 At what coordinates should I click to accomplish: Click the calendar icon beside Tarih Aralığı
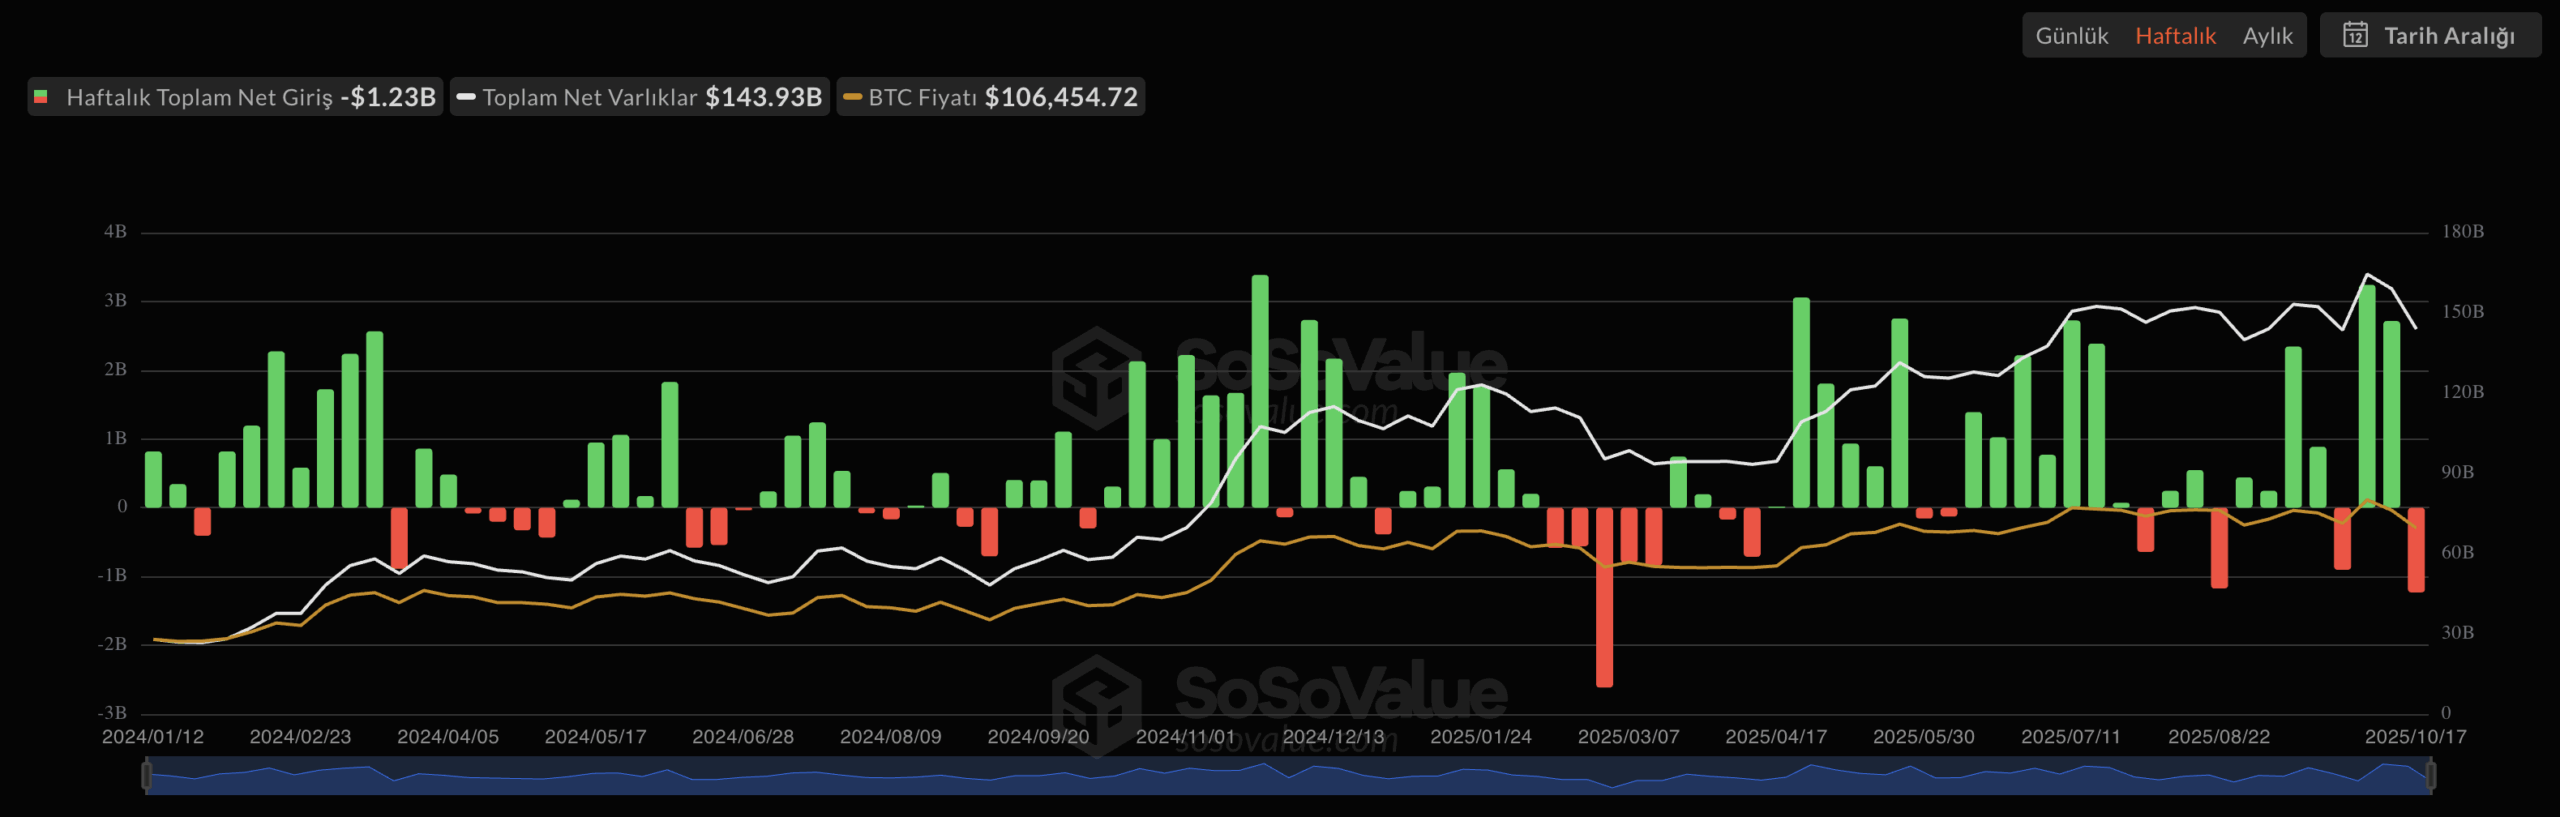(2355, 35)
